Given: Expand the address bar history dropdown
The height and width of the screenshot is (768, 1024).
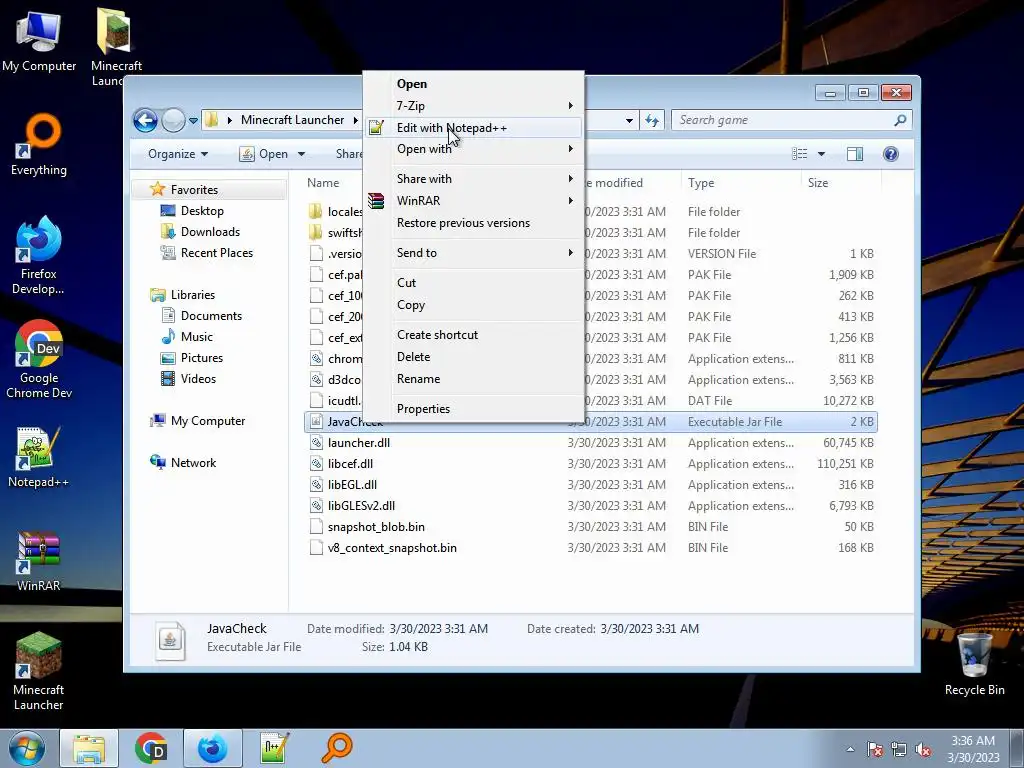Looking at the screenshot, I should pyautogui.click(x=629, y=120).
